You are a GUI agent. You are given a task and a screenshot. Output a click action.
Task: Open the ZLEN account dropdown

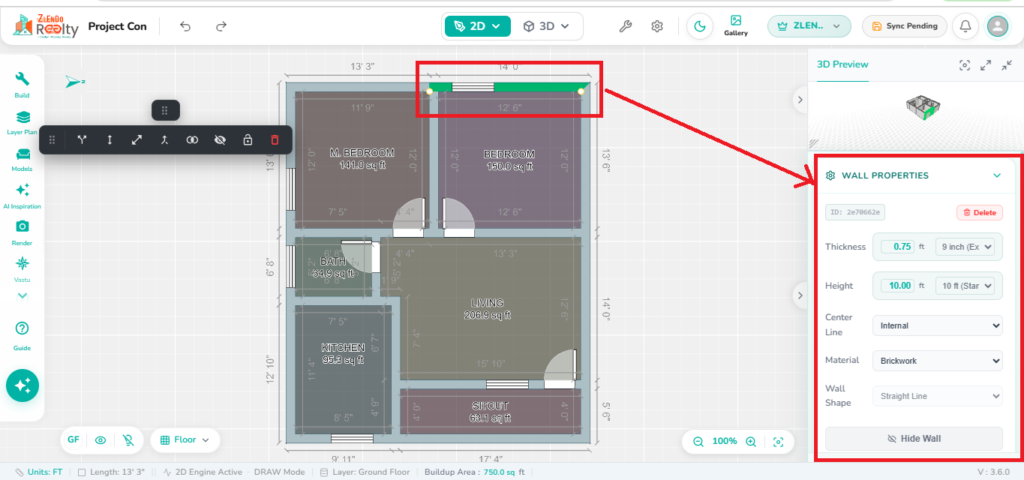[x=809, y=26]
